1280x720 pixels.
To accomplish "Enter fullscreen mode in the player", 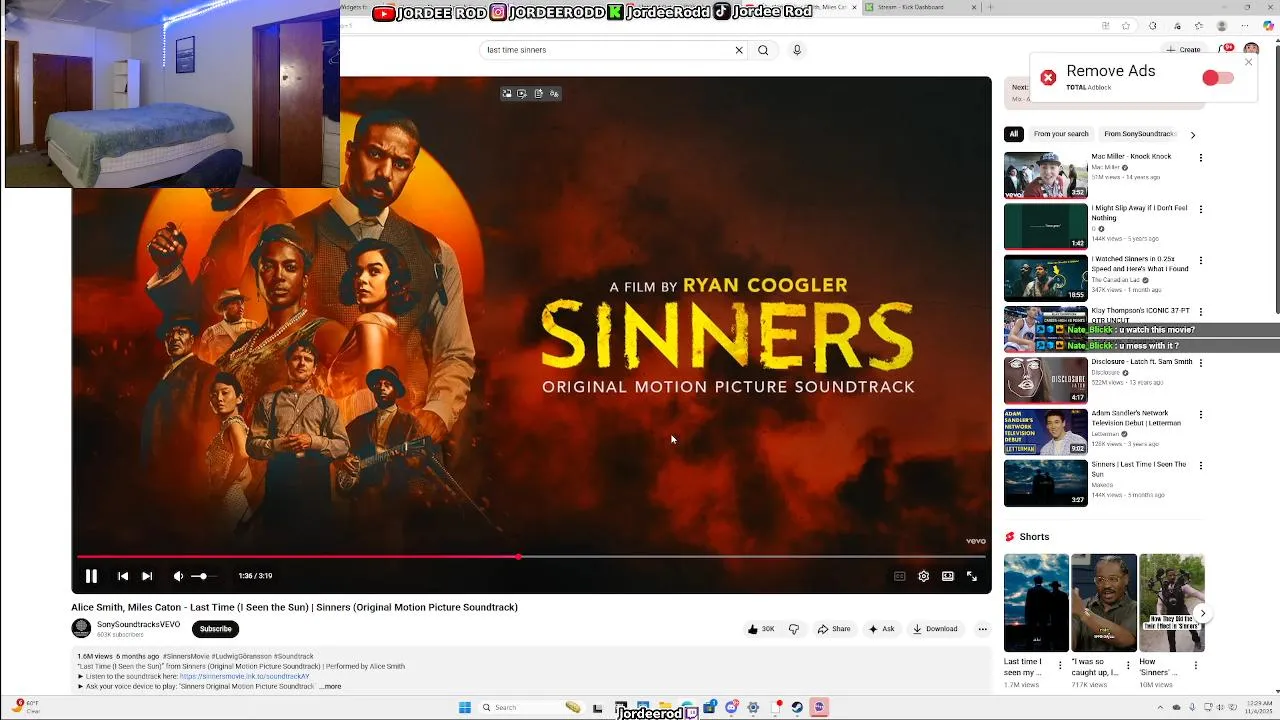I will (x=971, y=576).
